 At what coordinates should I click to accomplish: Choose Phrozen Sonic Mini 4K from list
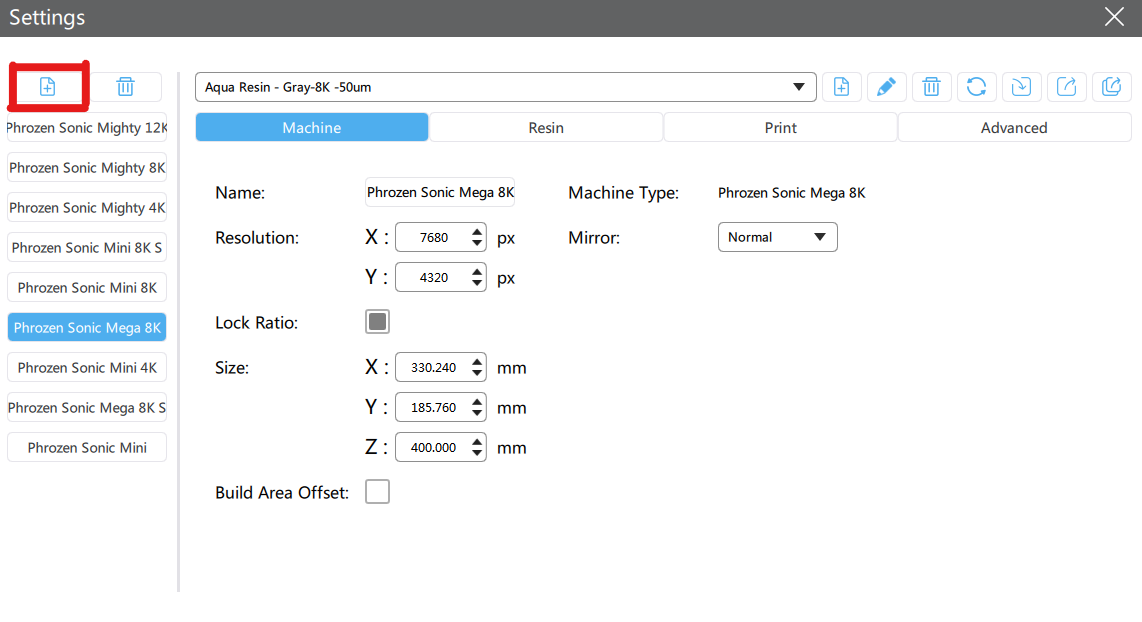pos(87,368)
